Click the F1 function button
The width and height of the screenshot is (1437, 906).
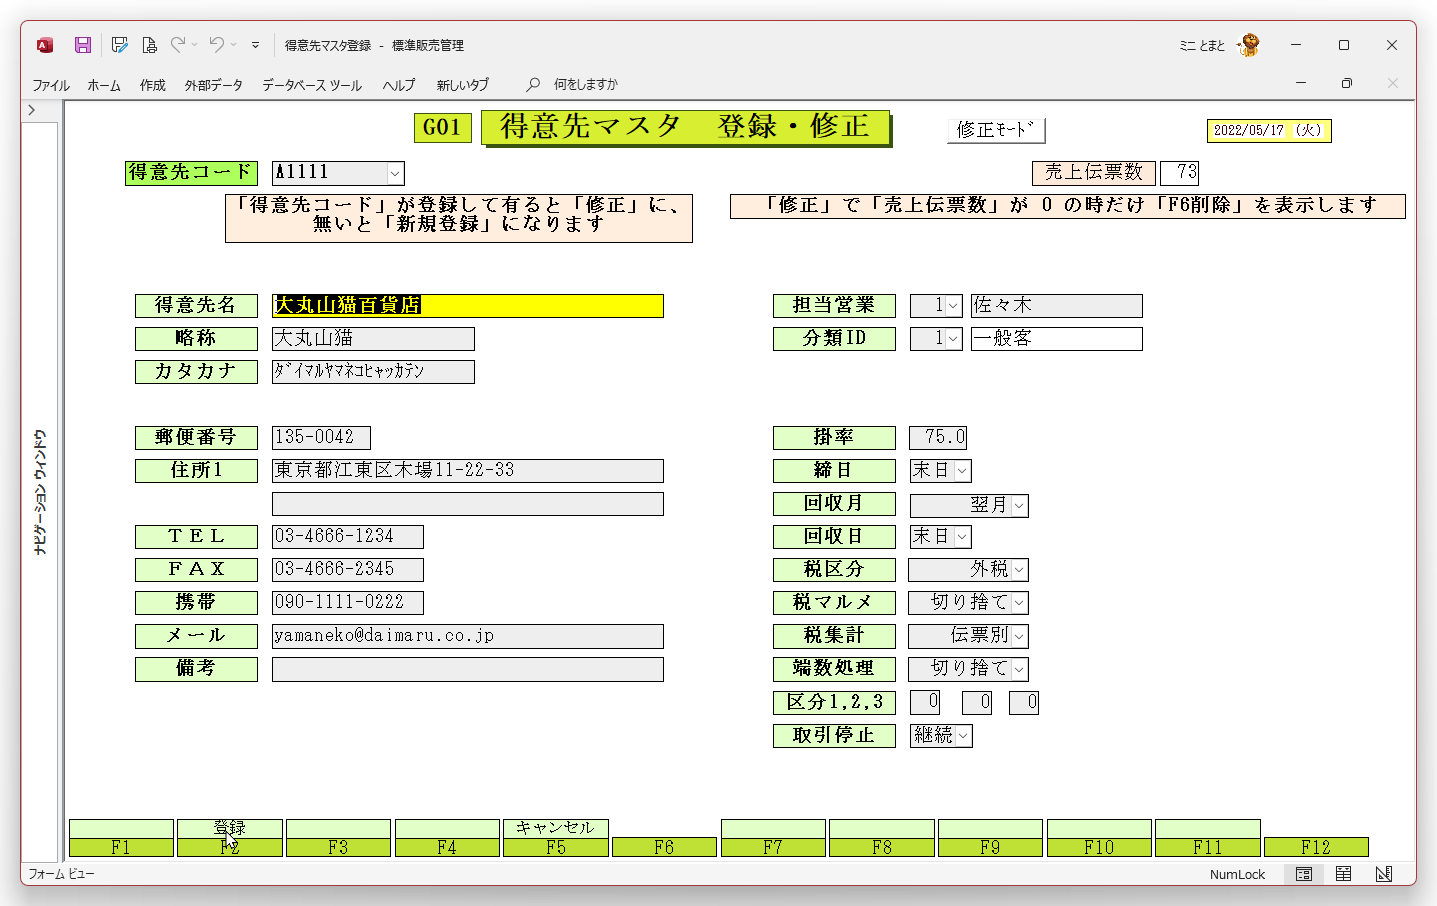tap(121, 838)
